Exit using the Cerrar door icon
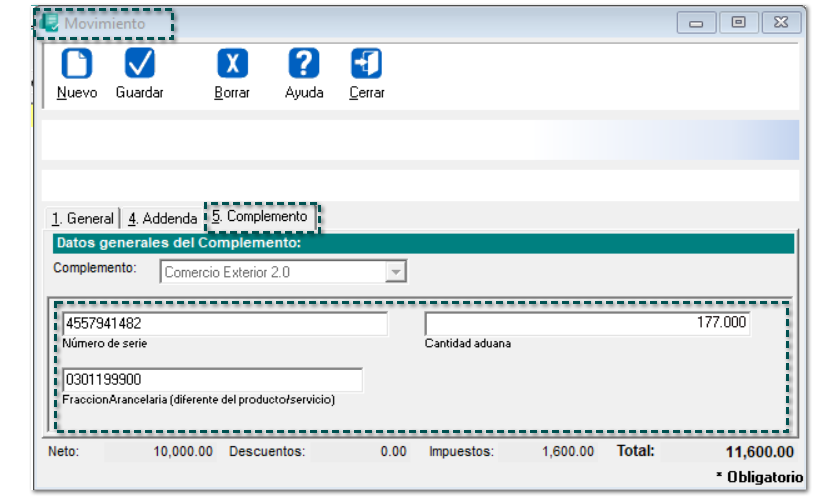Image resolution: width=815 pixels, height=499 pixels. tap(366, 63)
